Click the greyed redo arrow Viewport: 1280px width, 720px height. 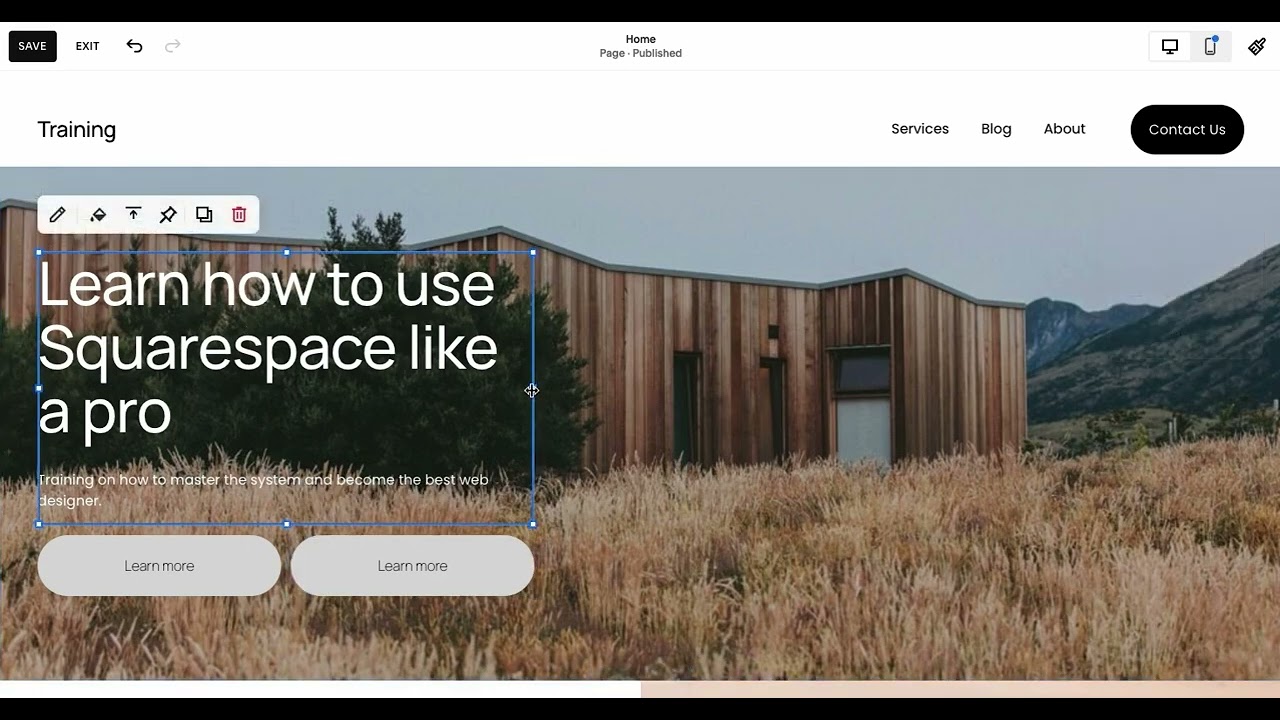click(173, 46)
